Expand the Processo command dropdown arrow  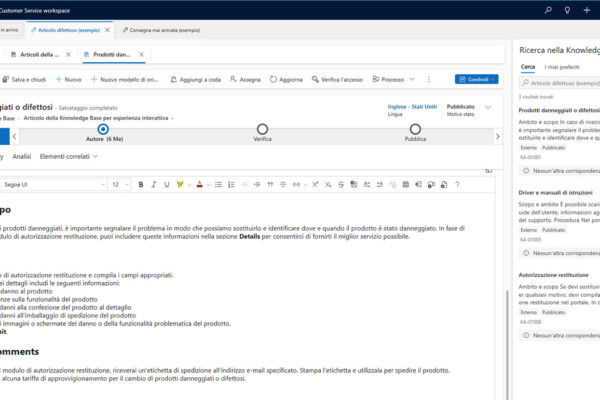412,79
